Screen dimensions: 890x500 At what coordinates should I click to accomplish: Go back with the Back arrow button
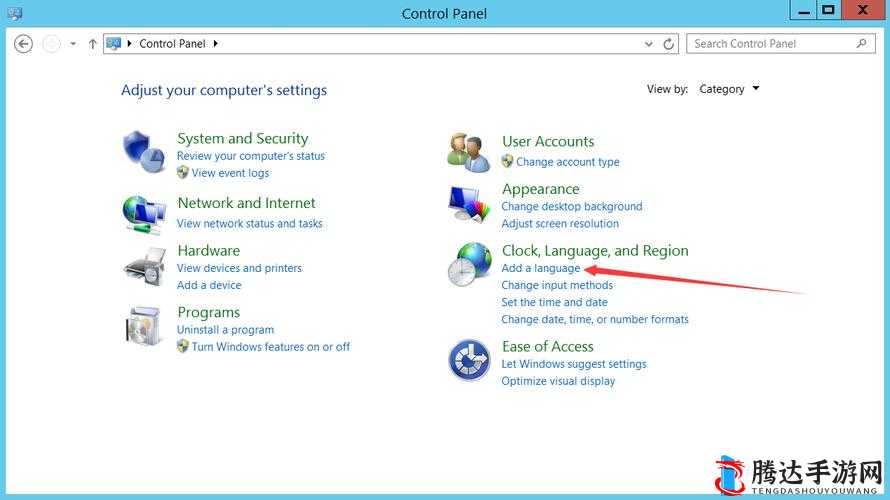[x=23, y=44]
